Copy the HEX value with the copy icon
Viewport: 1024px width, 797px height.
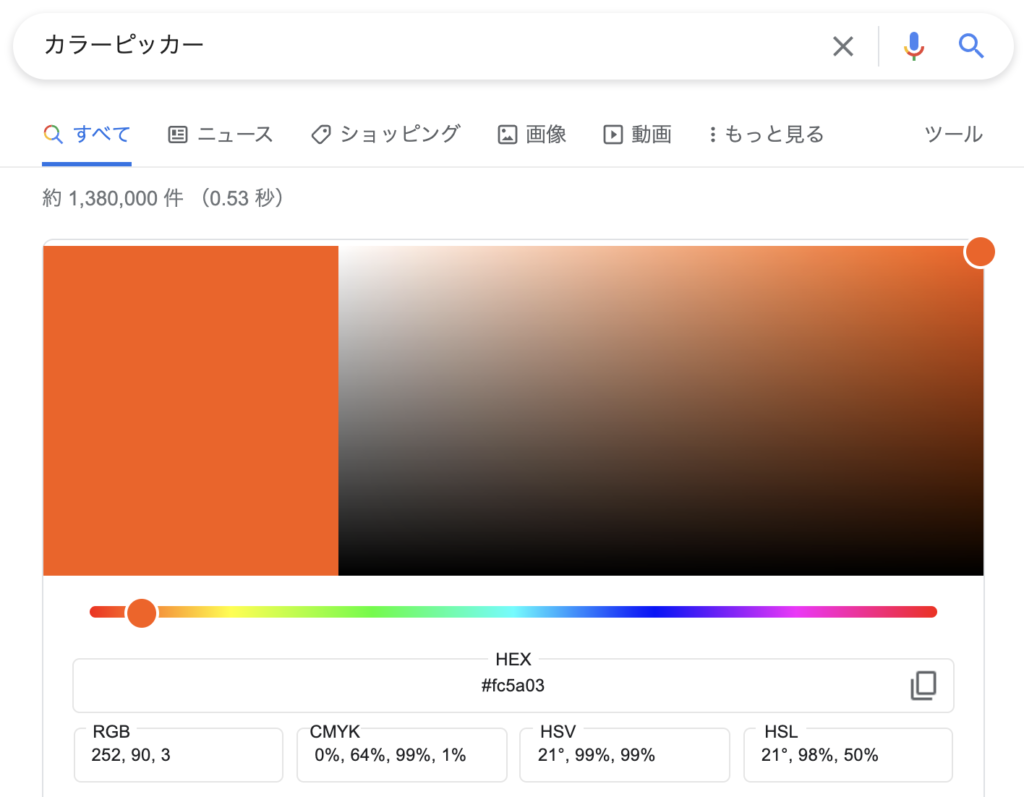tap(923, 686)
